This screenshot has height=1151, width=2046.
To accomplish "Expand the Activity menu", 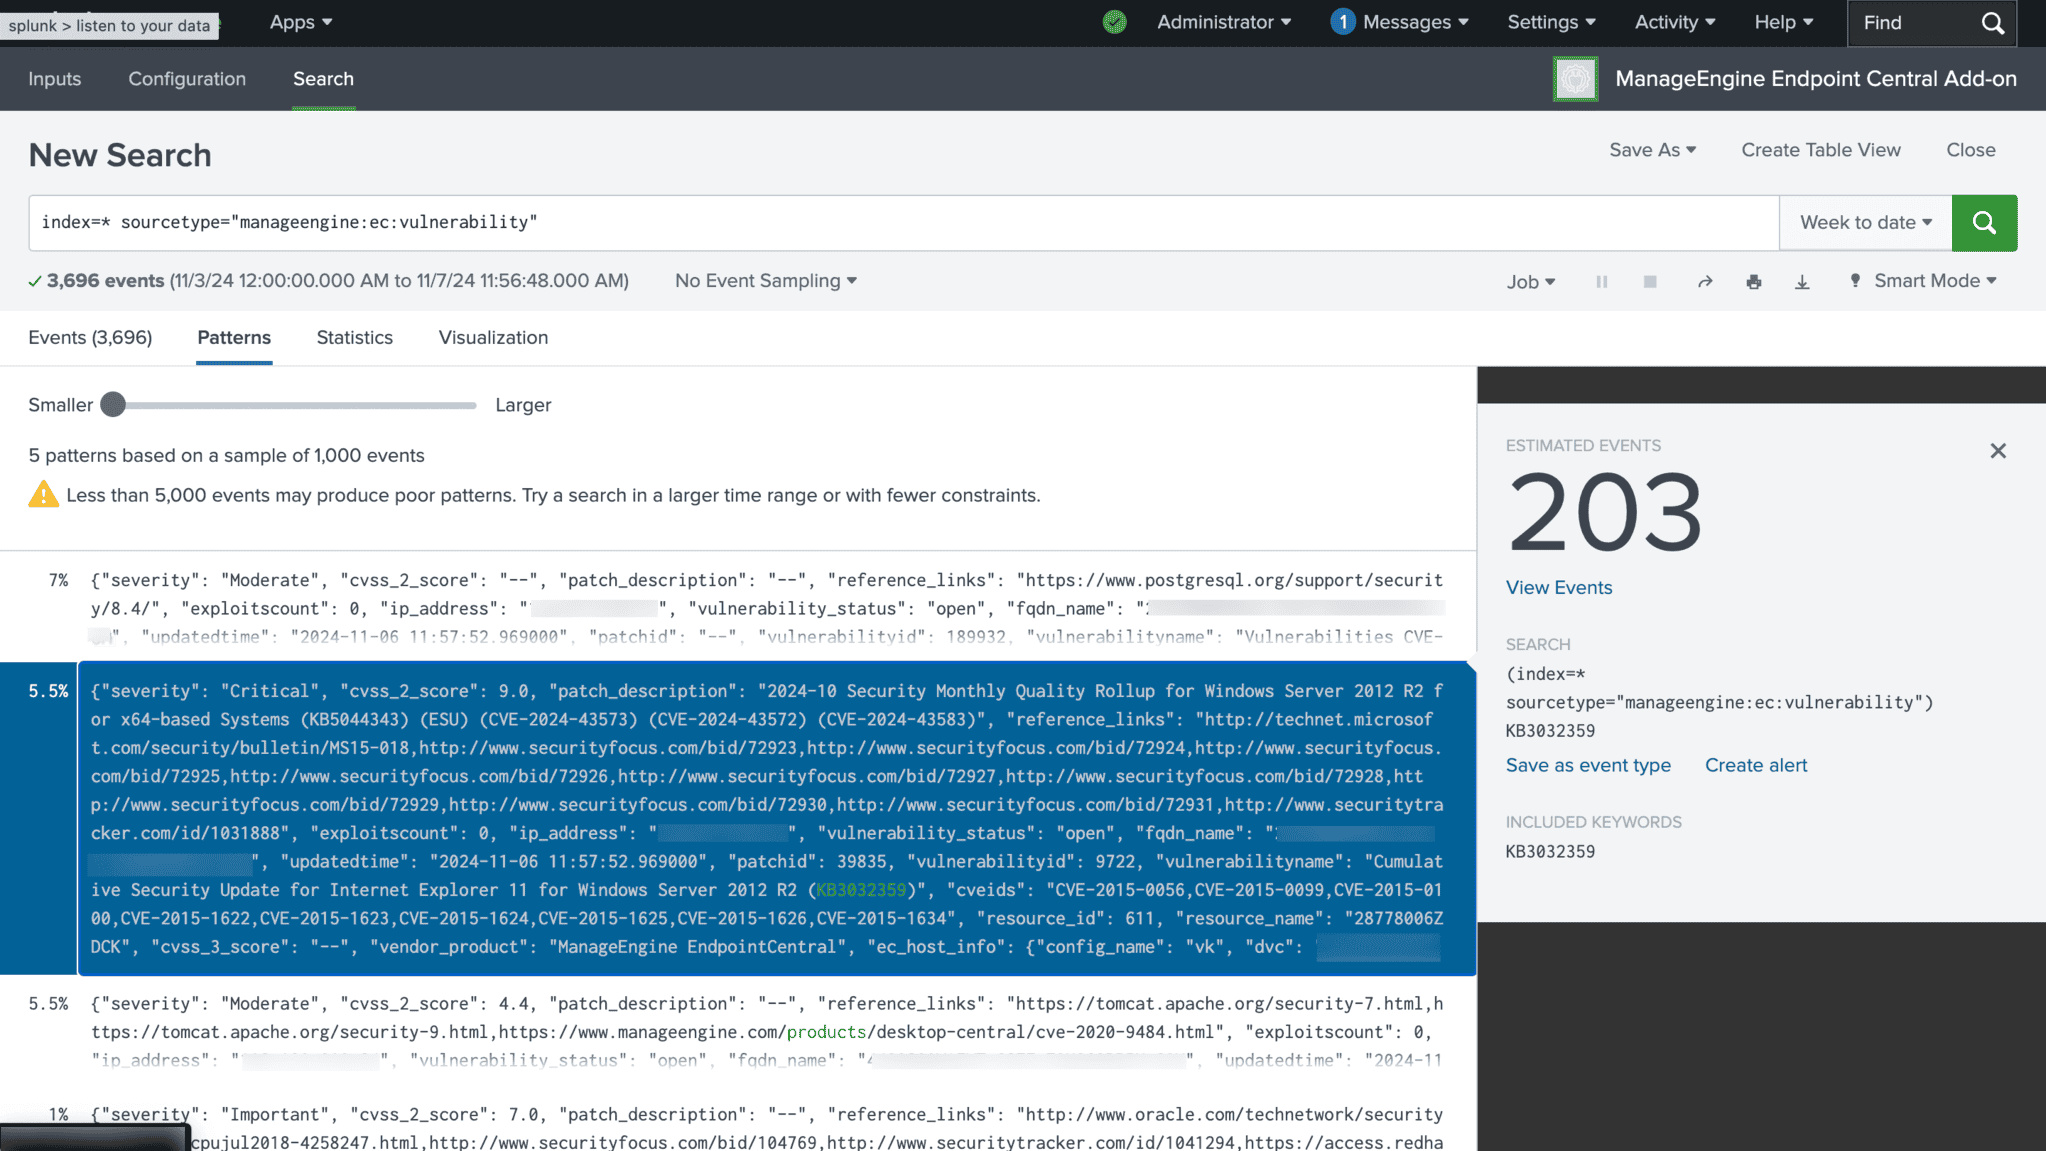I will (1675, 22).
